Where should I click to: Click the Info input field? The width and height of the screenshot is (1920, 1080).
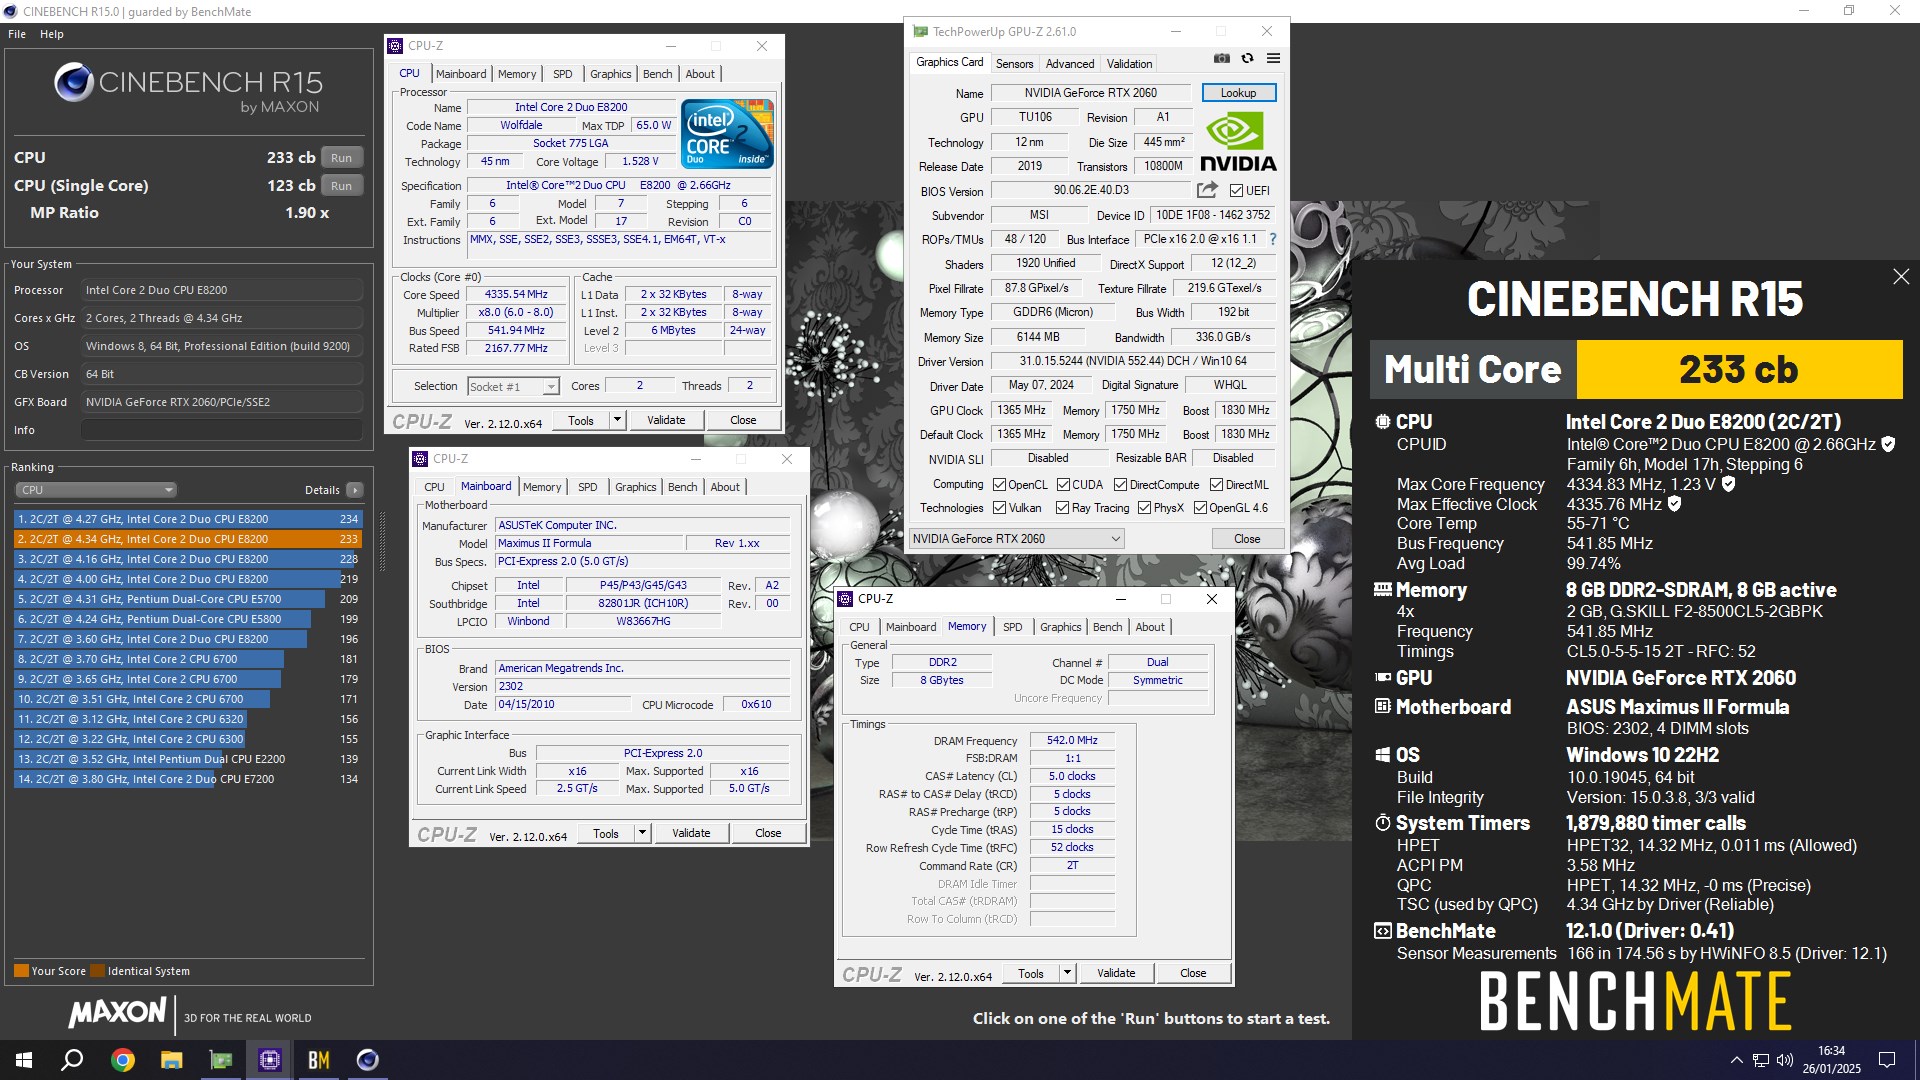[x=222, y=430]
